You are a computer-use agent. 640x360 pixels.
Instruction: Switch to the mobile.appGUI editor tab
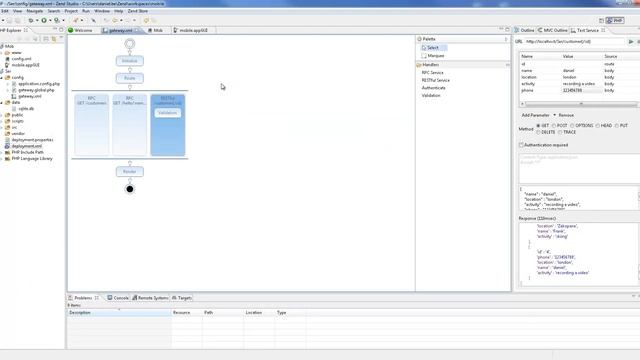[191, 30]
